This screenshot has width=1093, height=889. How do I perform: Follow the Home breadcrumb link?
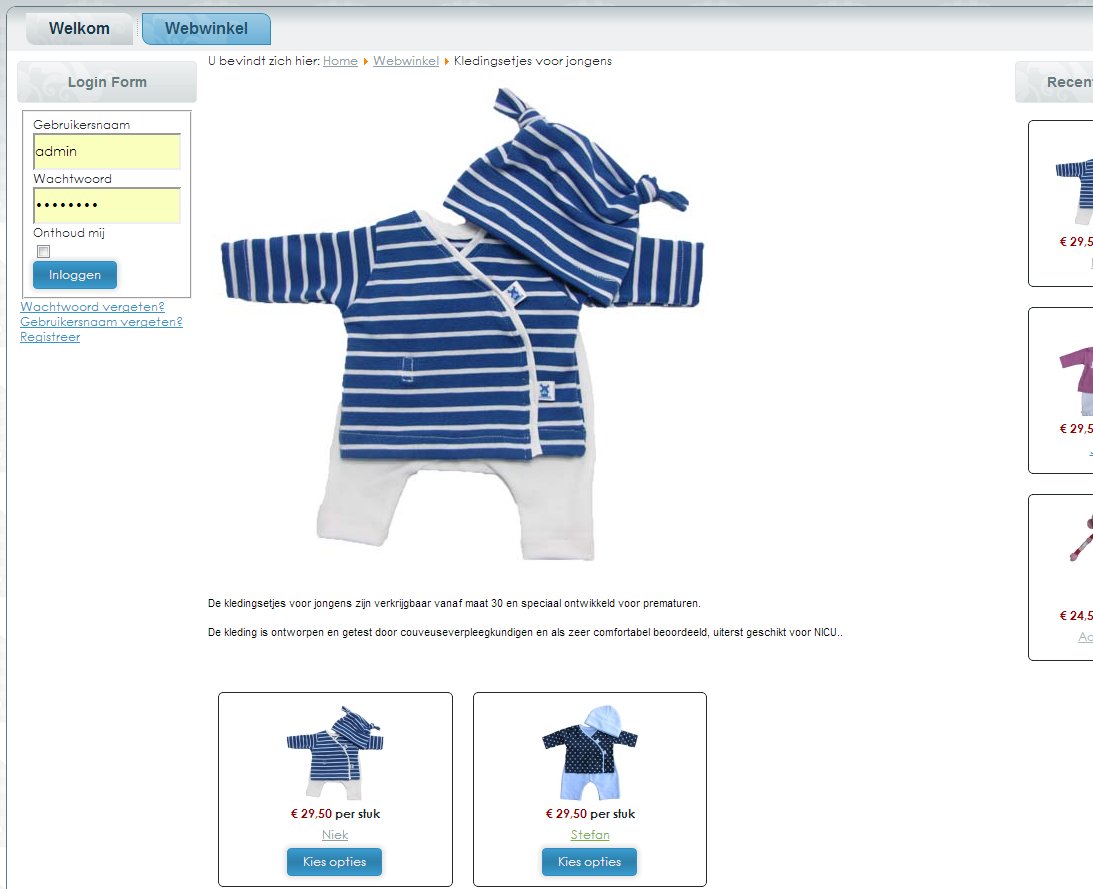(340, 61)
